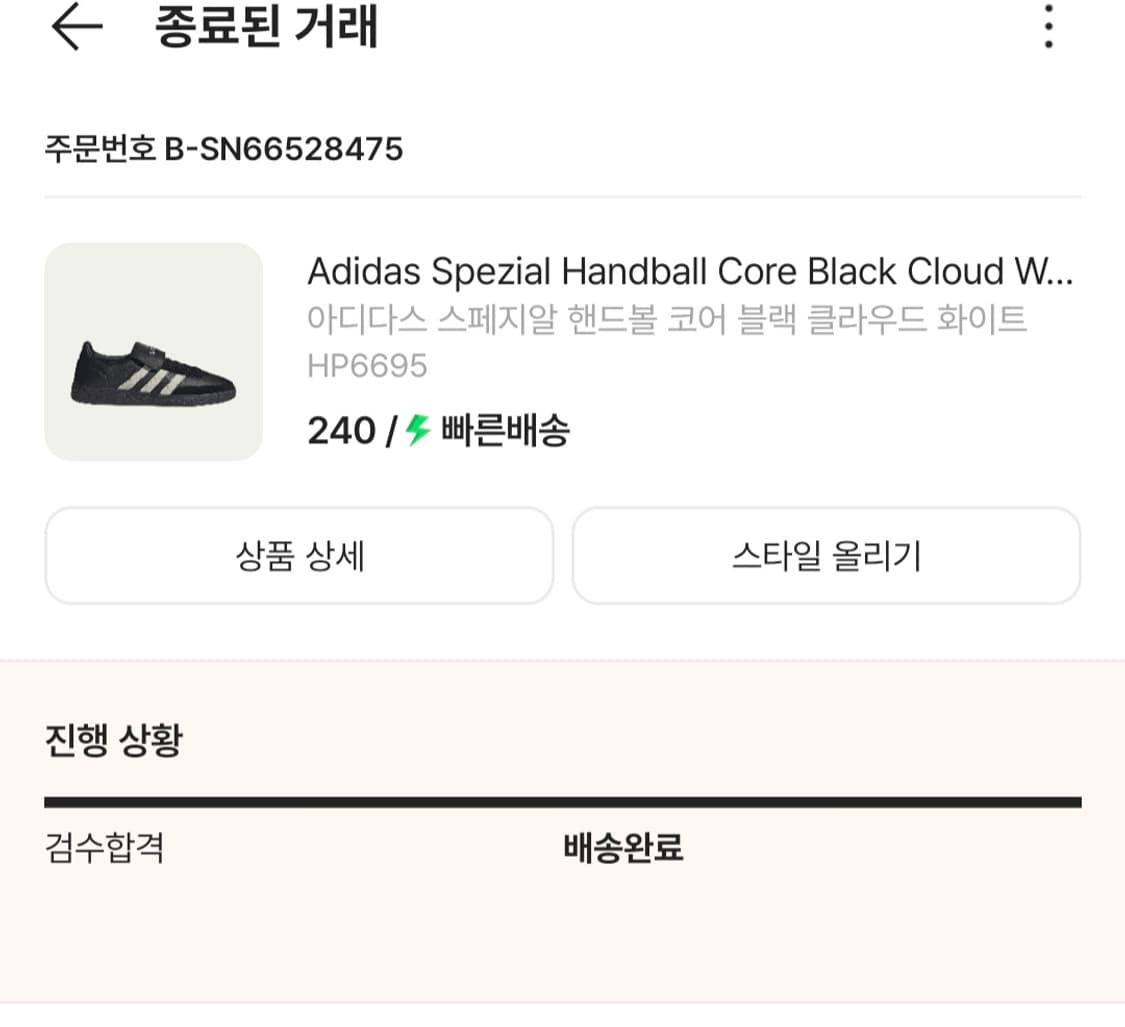This screenshot has height=1027, width=1125.
Task: Tap the 주문번호 order label
Action: pyautogui.click(x=95, y=150)
